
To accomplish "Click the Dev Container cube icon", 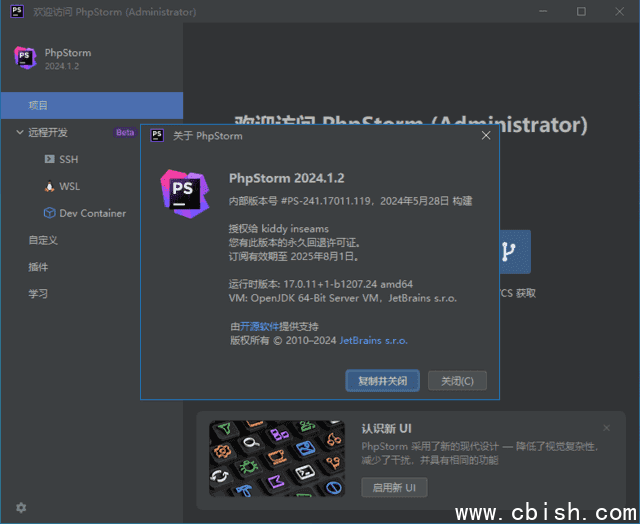I will [49, 213].
